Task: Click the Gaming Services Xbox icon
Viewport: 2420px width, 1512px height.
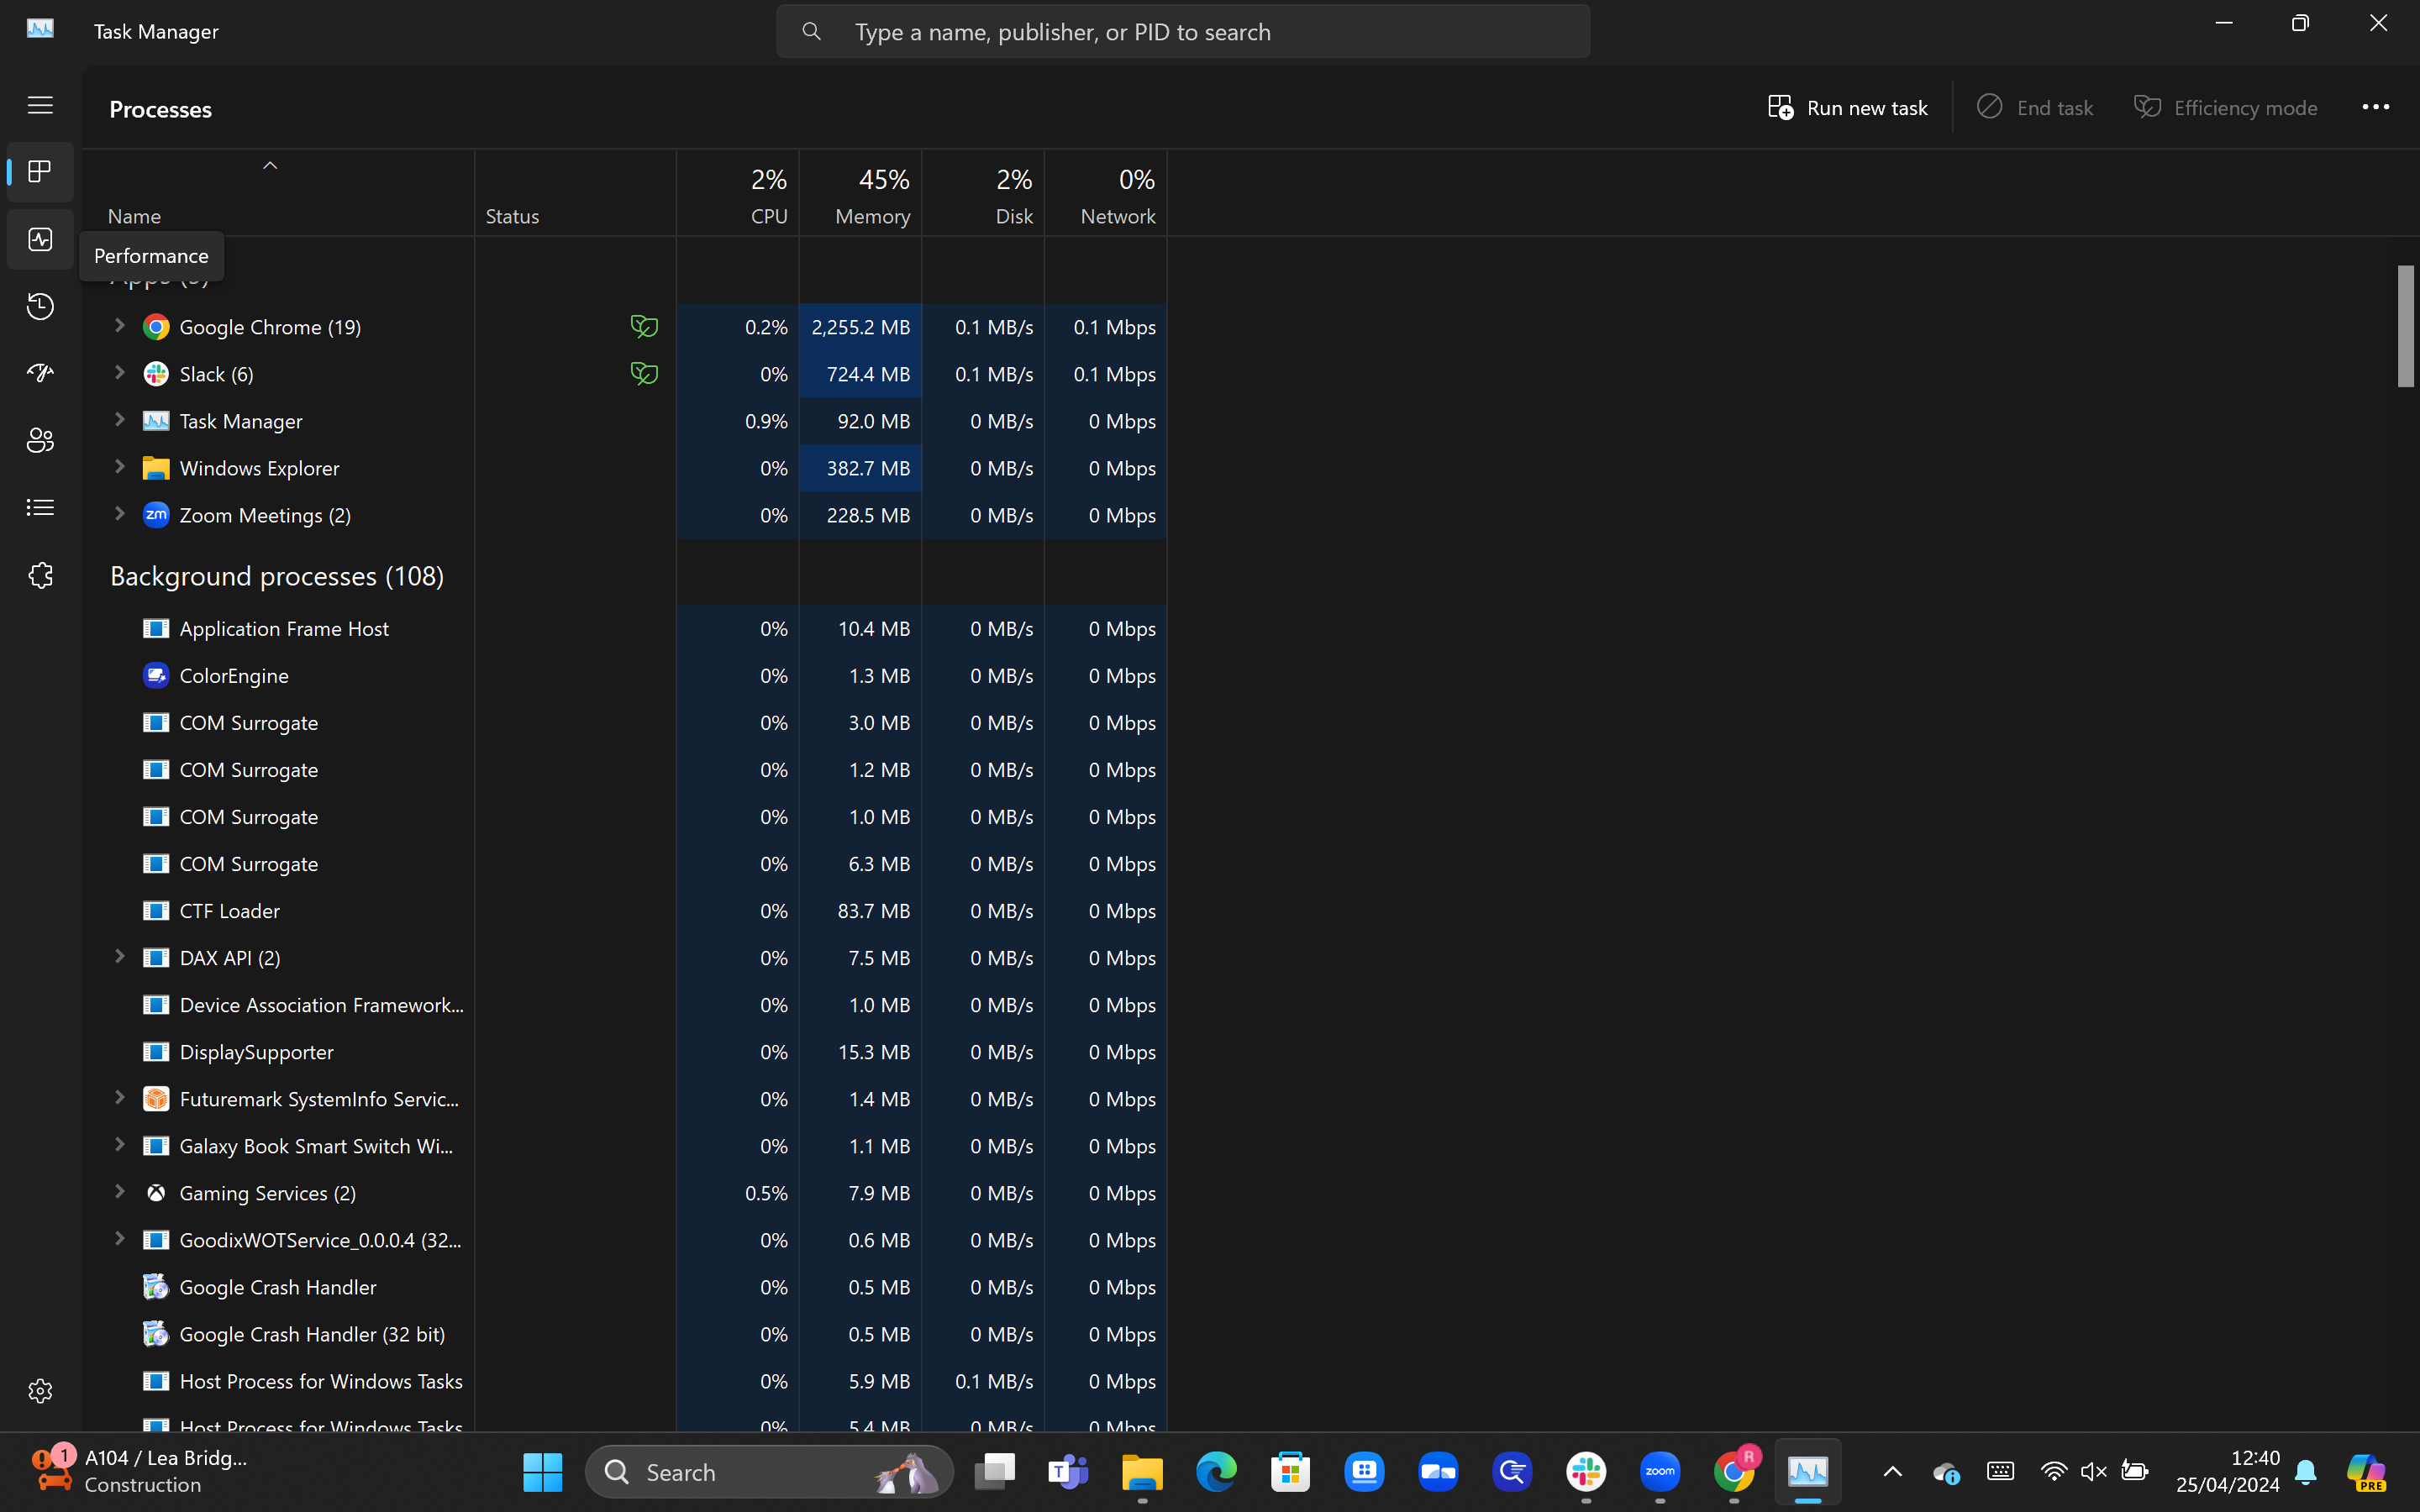Action: click(x=156, y=1193)
